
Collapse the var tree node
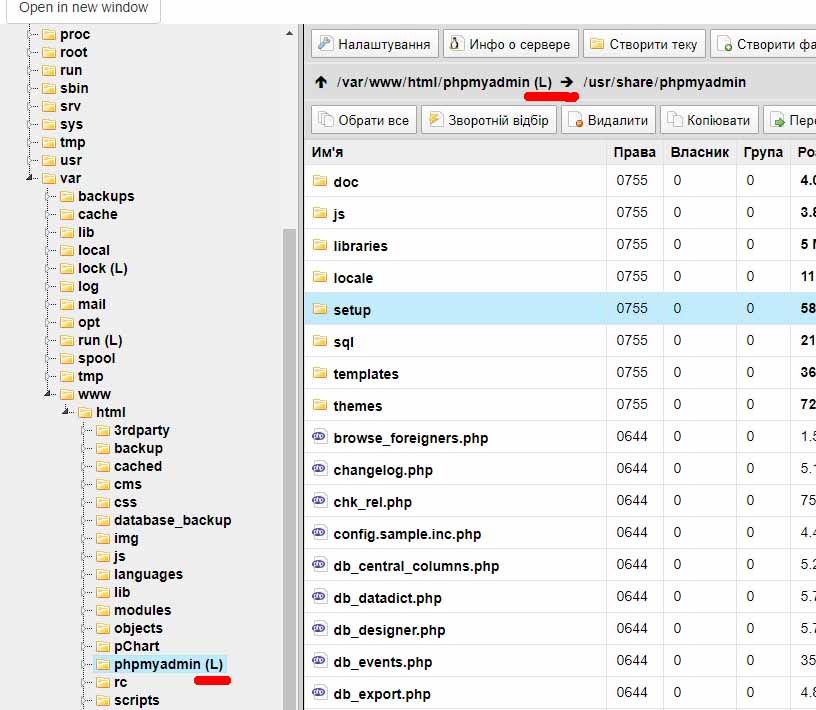(x=30, y=178)
